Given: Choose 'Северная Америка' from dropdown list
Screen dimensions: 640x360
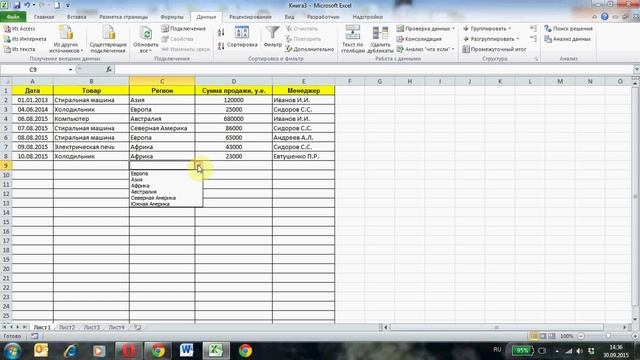Looking at the screenshot, I should [x=153, y=198].
